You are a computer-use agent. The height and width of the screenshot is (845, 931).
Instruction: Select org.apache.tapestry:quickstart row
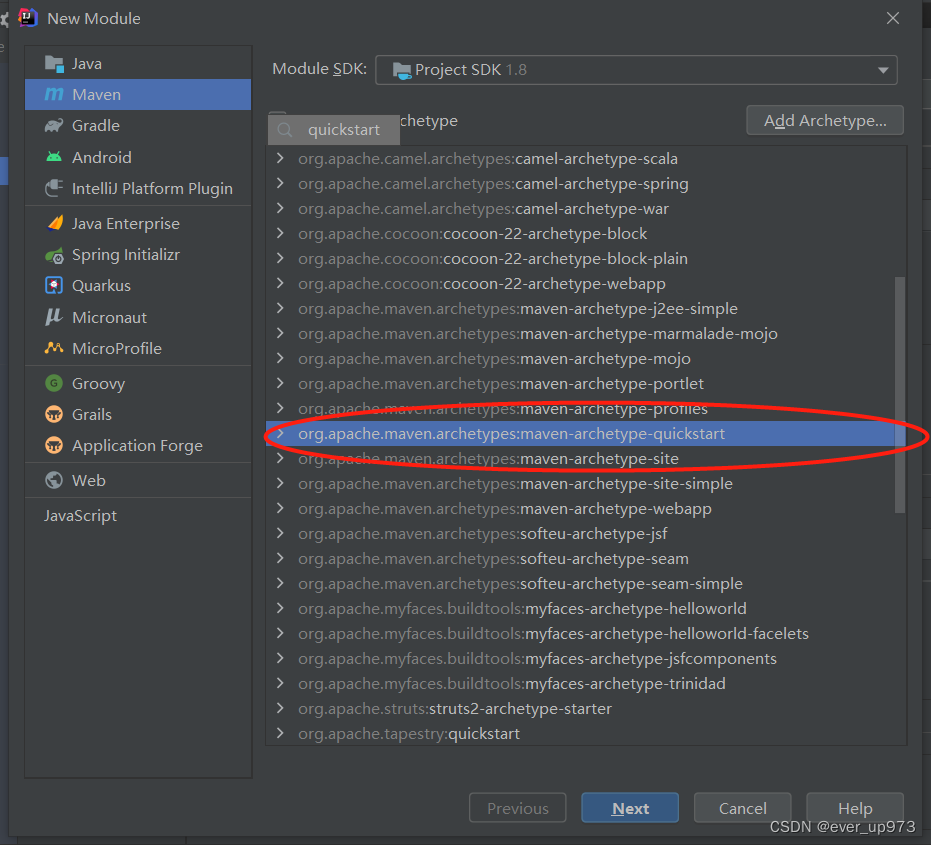pos(585,733)
